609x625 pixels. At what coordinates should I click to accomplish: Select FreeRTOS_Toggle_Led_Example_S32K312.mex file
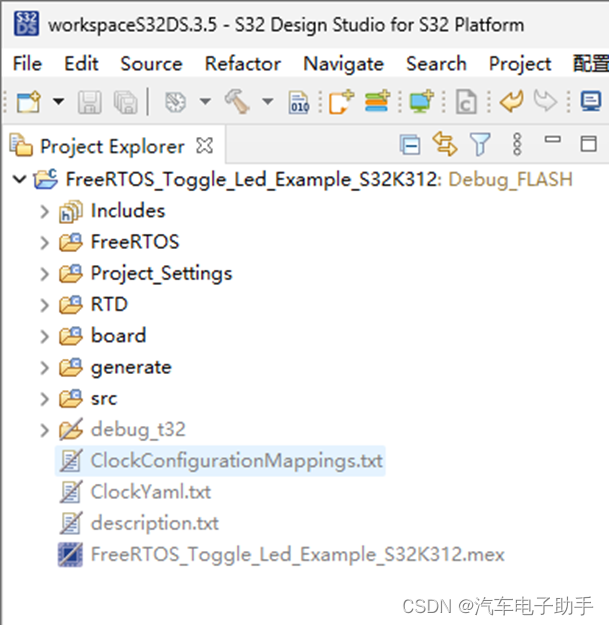(x=298, y=554)
